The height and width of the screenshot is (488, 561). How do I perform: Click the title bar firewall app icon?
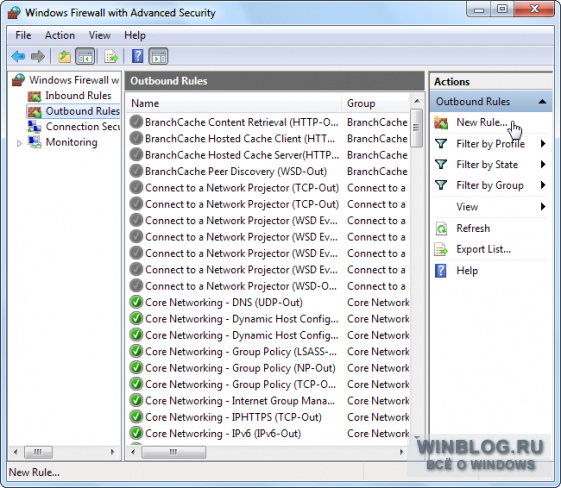pos(14,13)
